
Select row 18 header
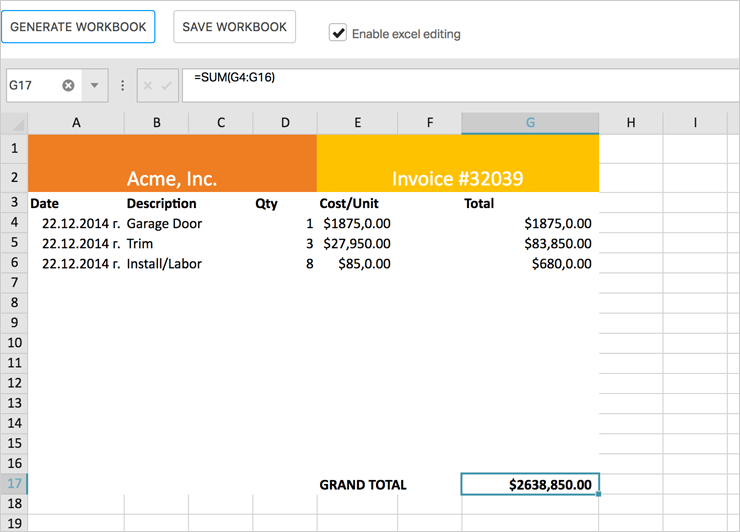14,504
